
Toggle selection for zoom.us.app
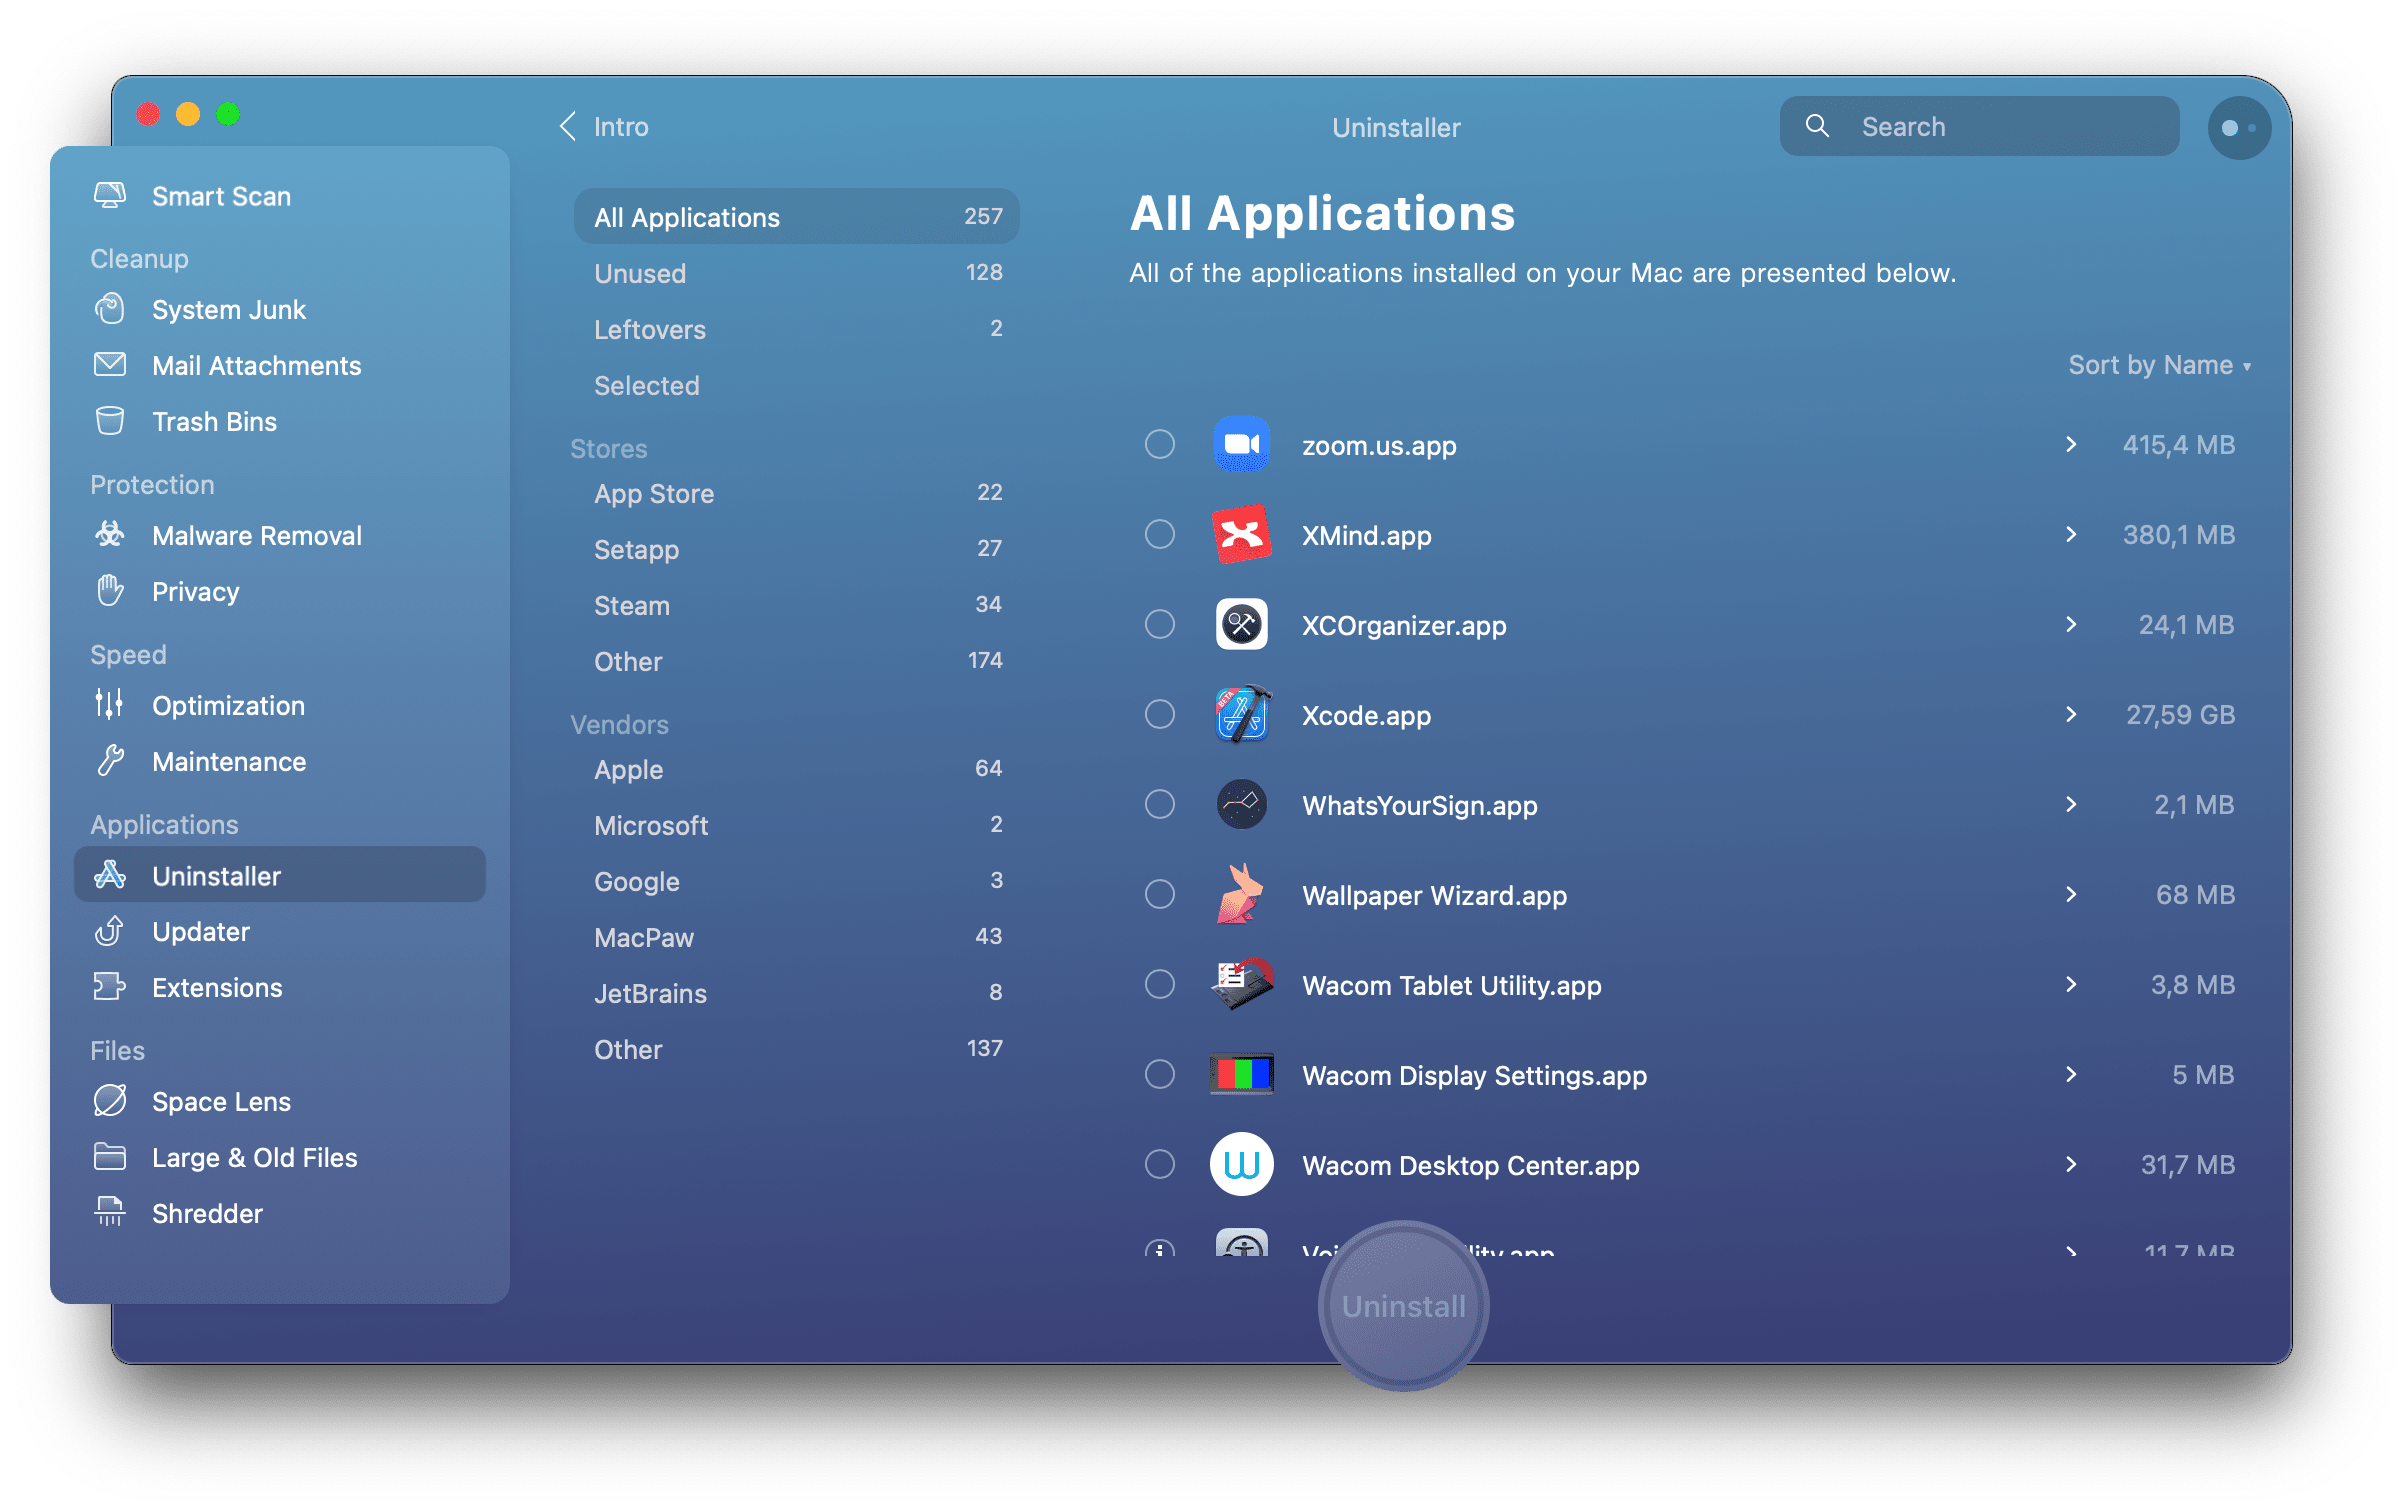(1158, 446)
